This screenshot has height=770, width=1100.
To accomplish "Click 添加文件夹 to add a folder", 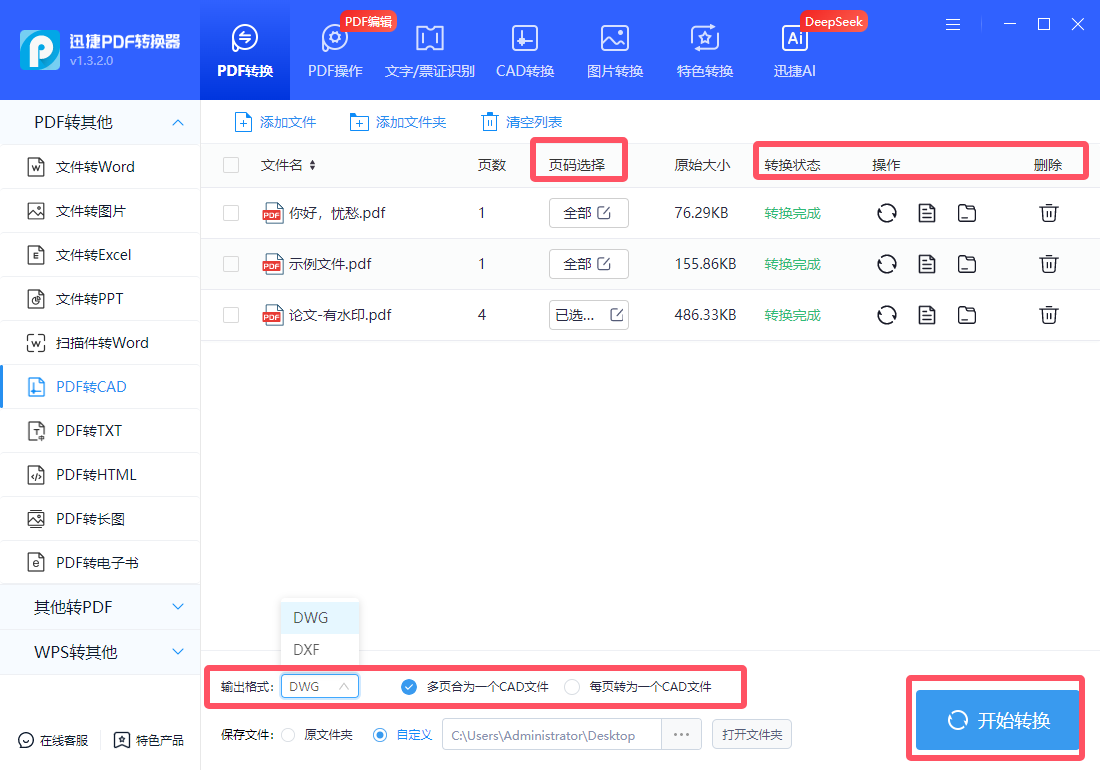I will point(398,122).
